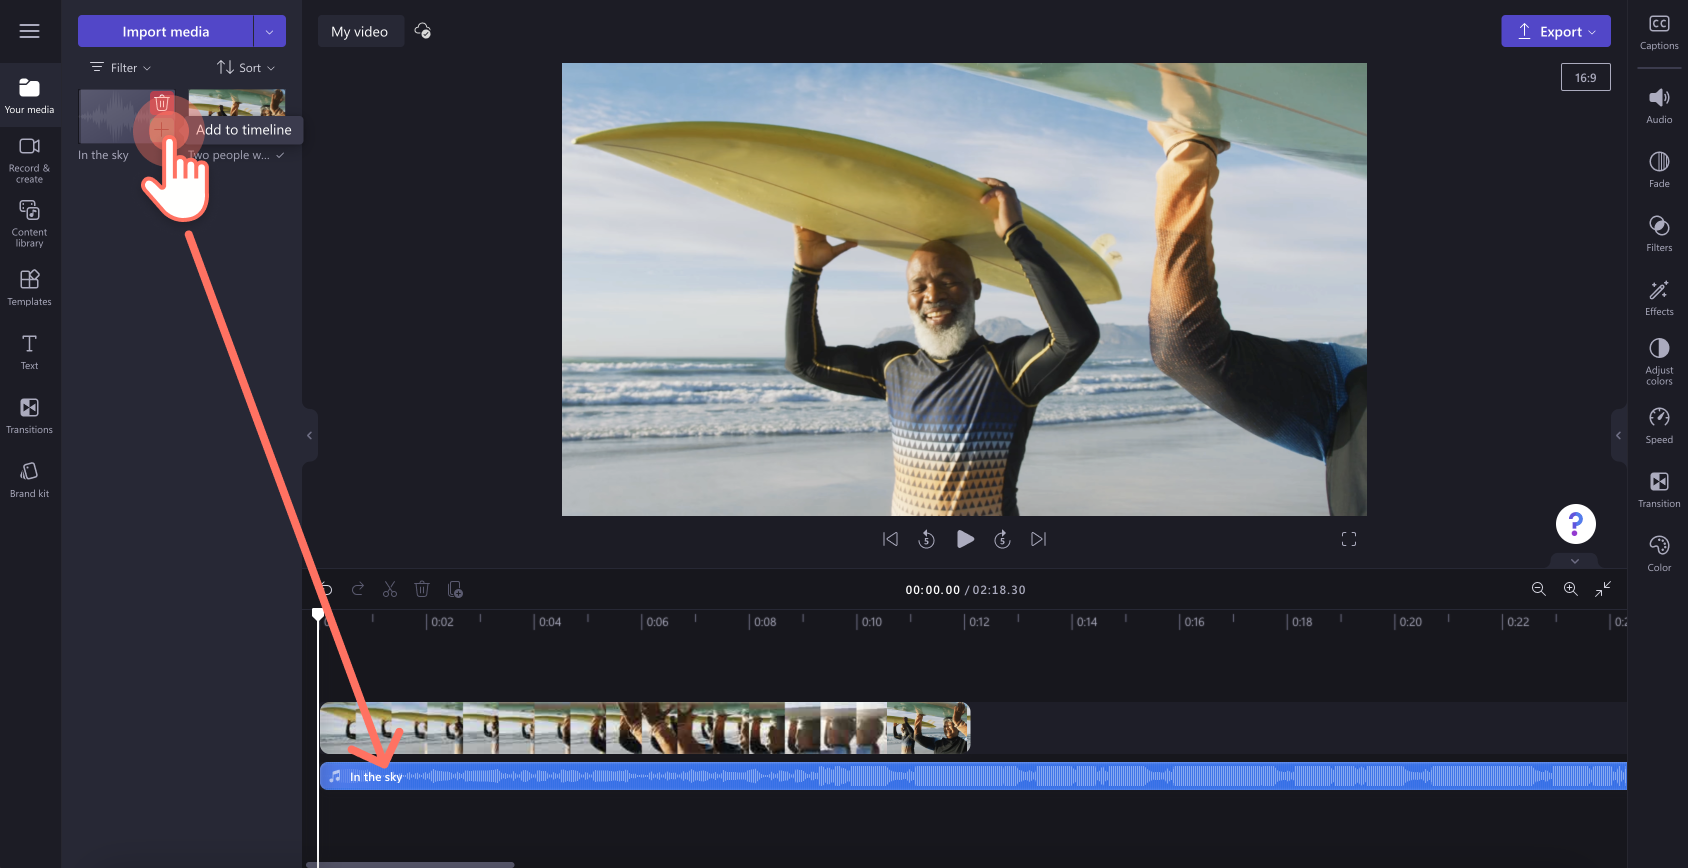
Task: Open the help question mark button
Action: pyautogui.click(x=1575, y=523)
